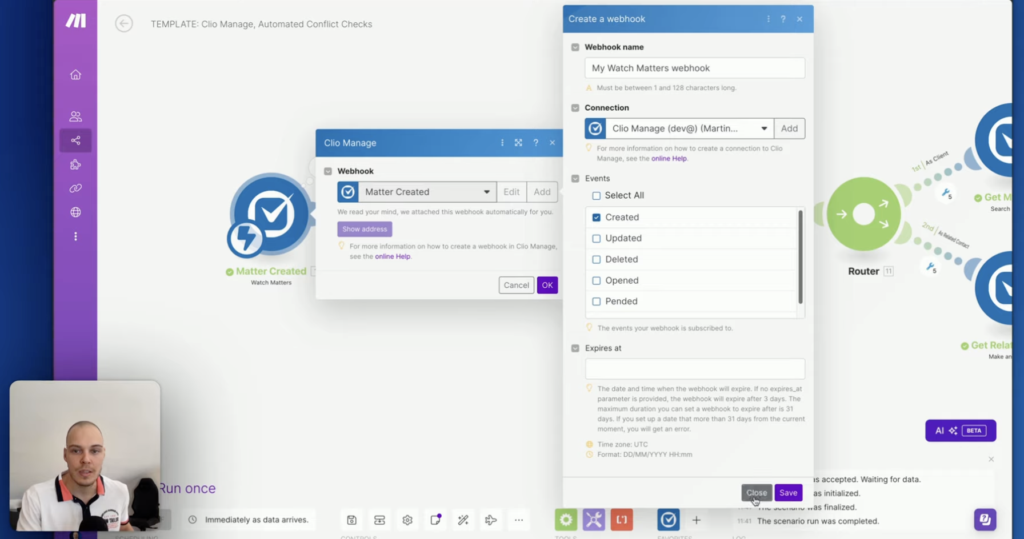This screenshot has height=539, width=1024.
Task: Click the notes icon in bottom toolbar
Action: [x=436, y=520]
